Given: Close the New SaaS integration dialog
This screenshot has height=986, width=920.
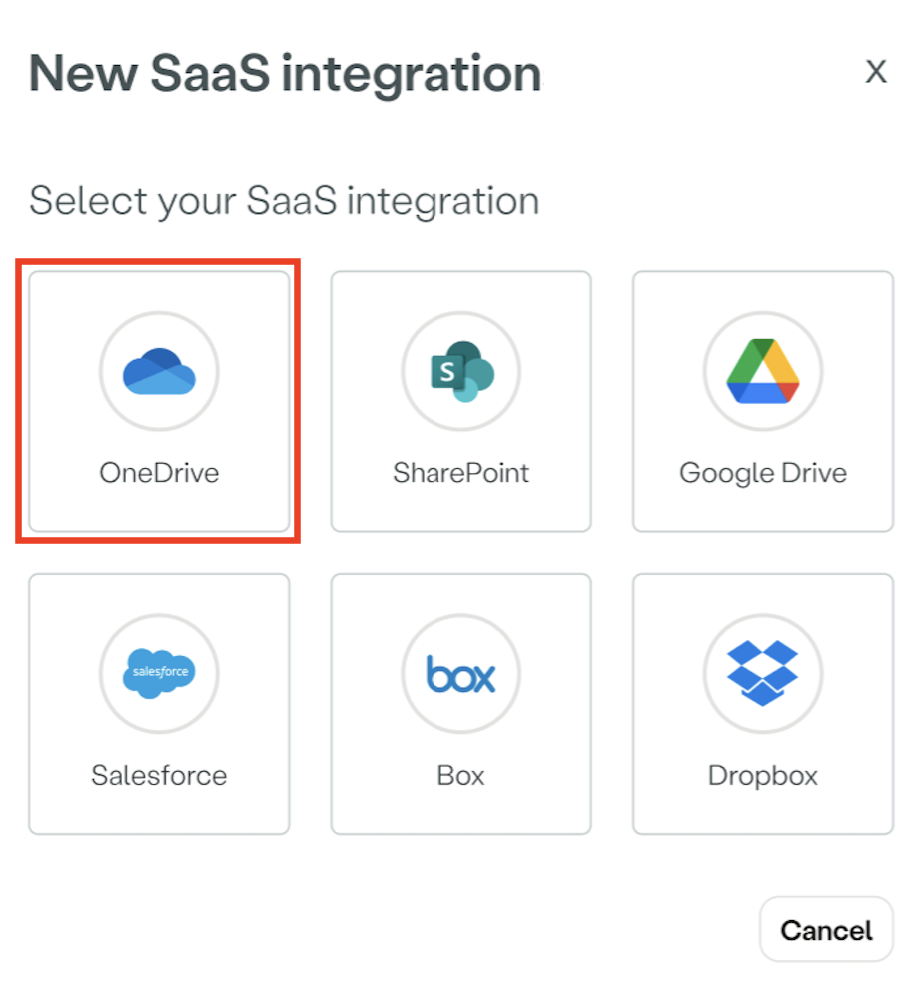Looking at the screenshot, I should (x=876, y=72).
